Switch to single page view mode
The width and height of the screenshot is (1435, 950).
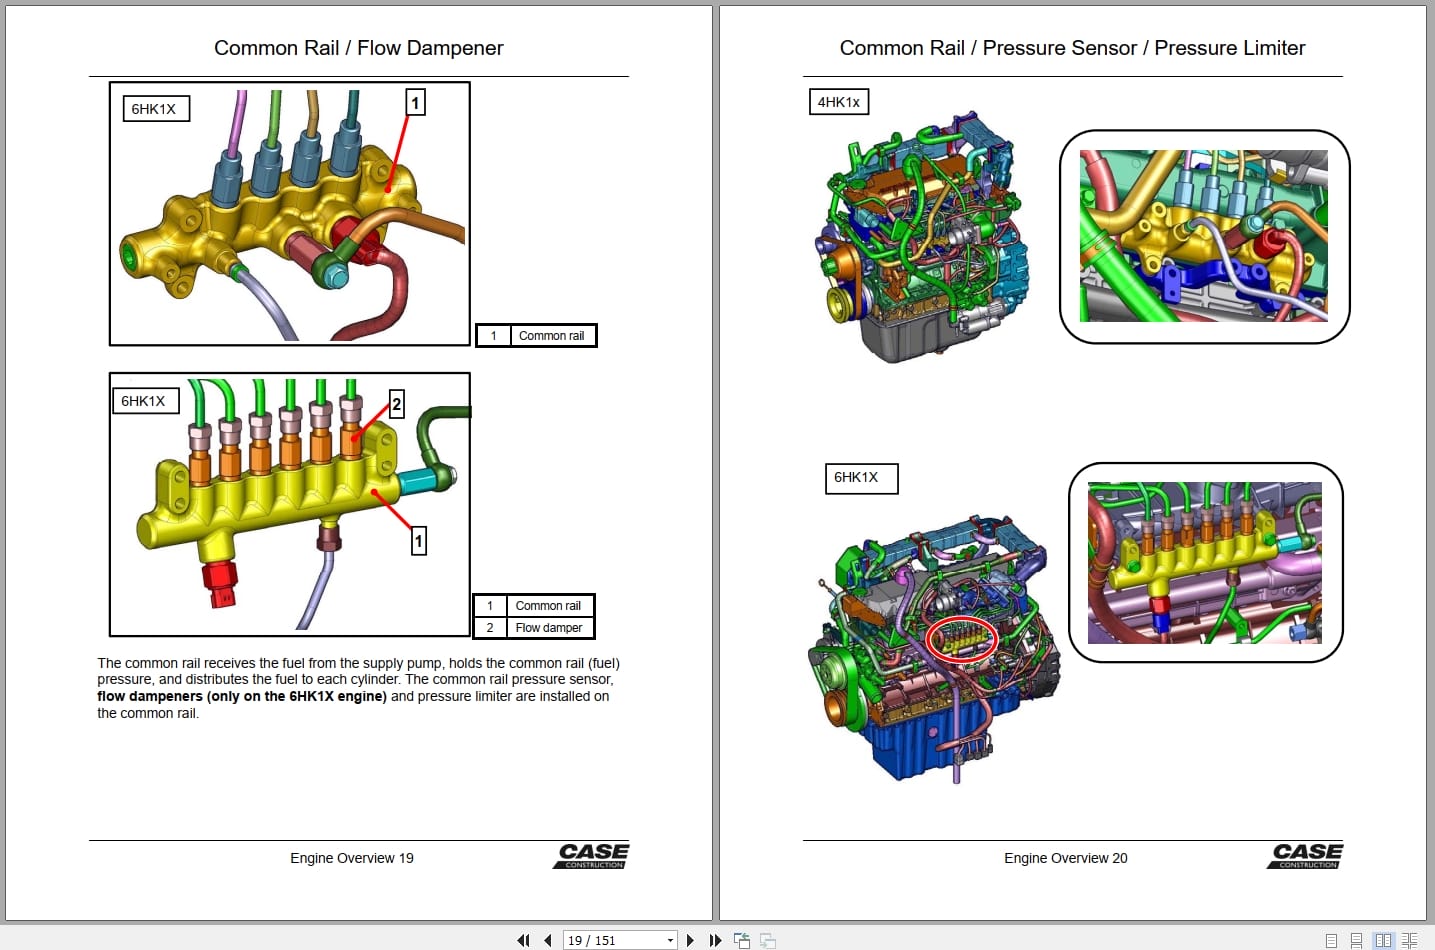click(1331, 940)
